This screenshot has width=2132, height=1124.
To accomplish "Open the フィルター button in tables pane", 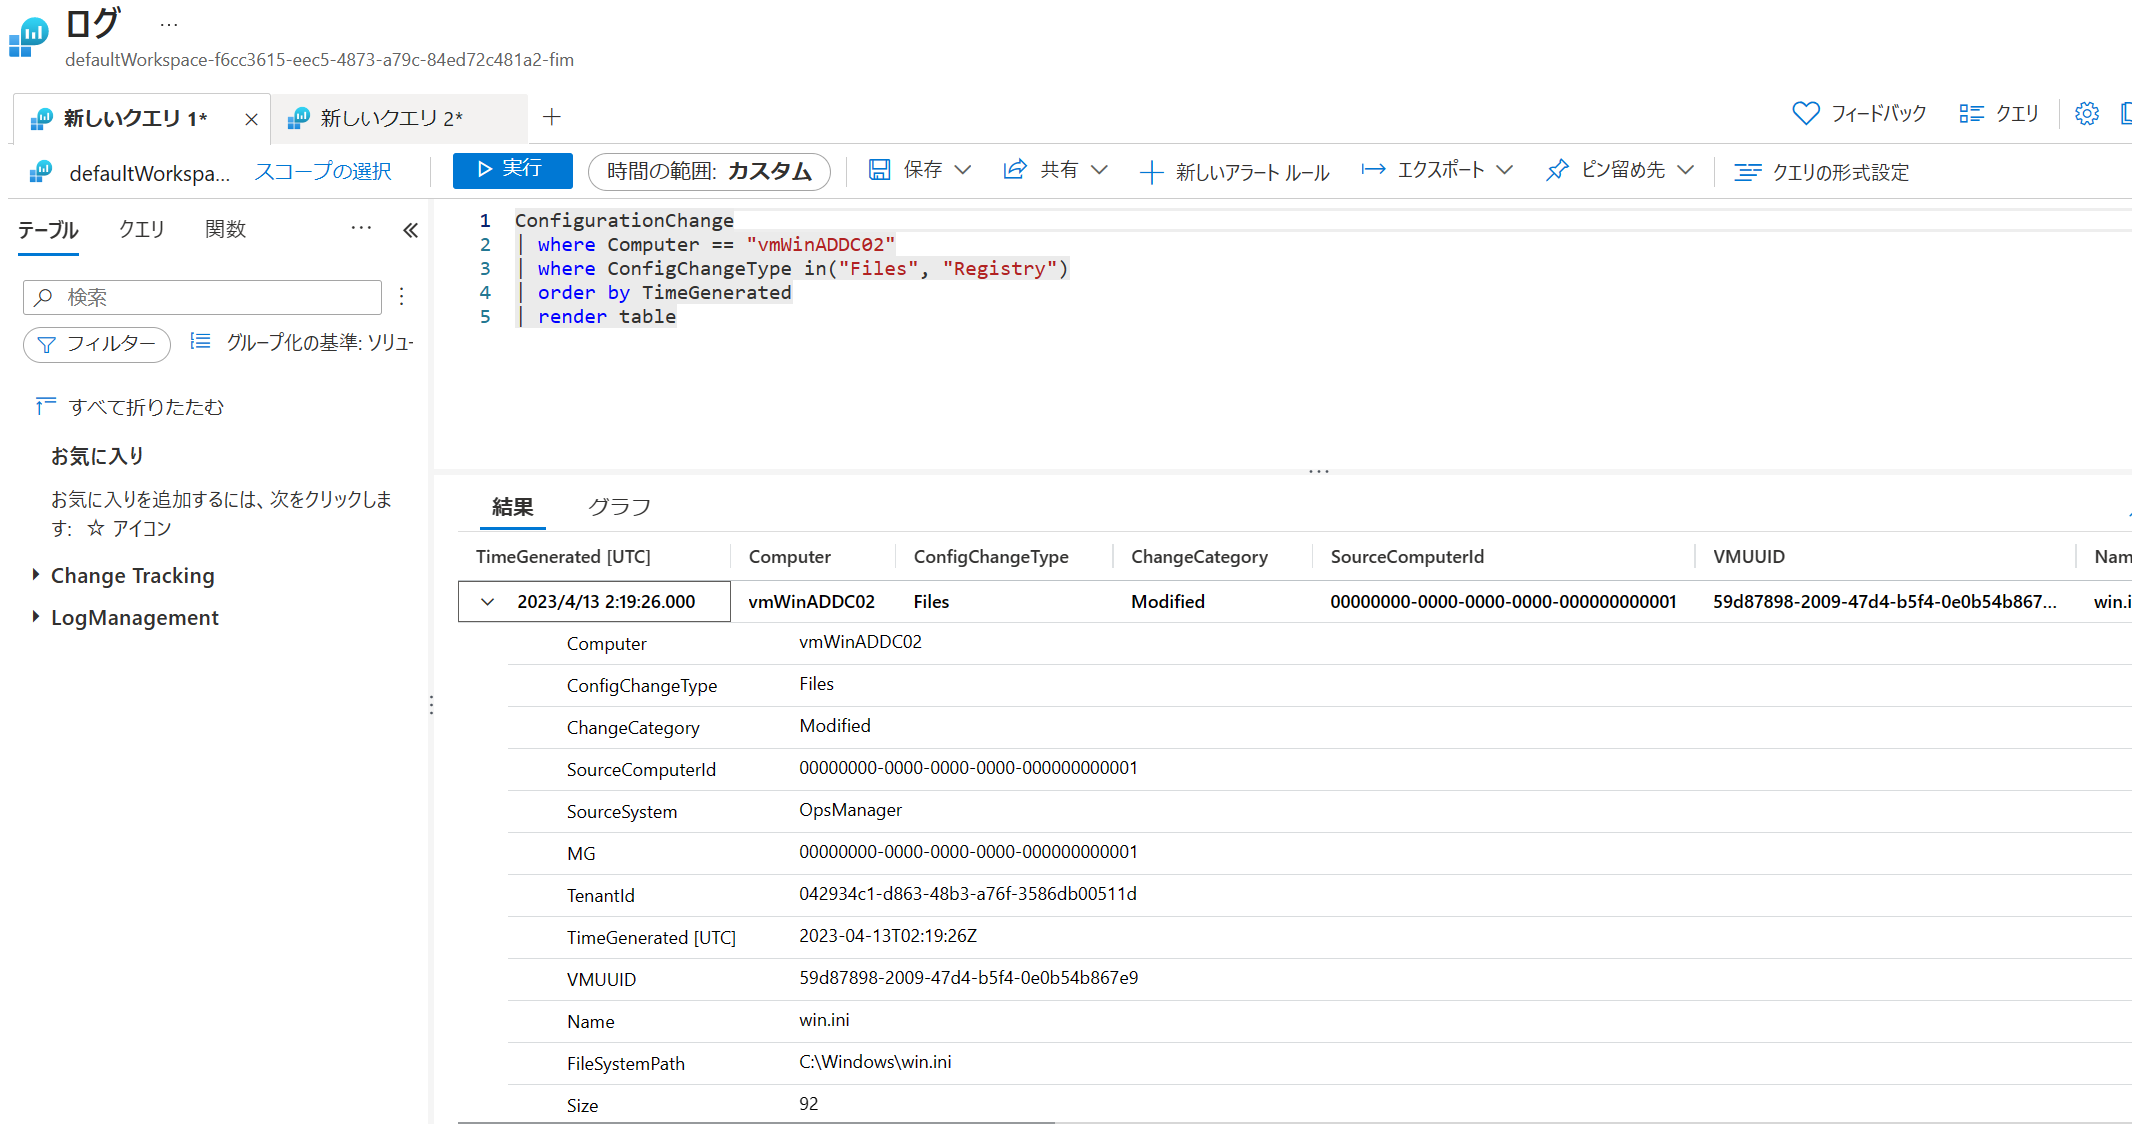I will [x=97, y=344].
